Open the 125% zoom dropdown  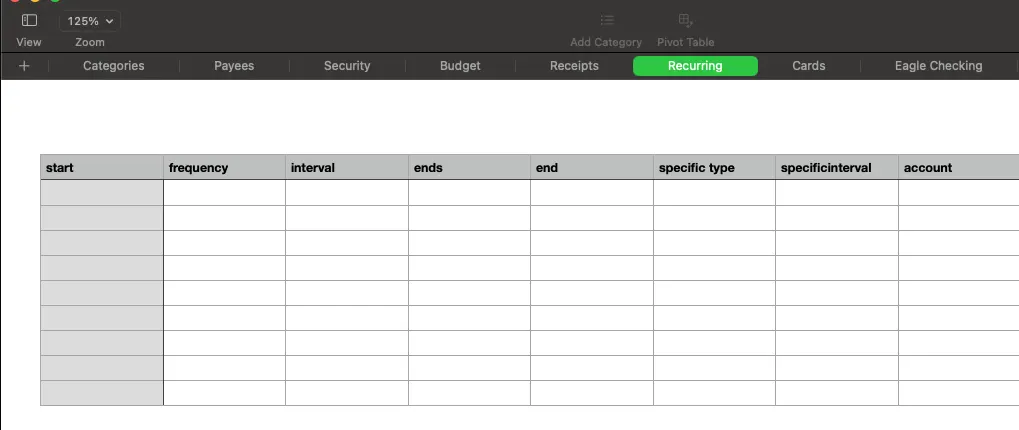click(90, 20)
